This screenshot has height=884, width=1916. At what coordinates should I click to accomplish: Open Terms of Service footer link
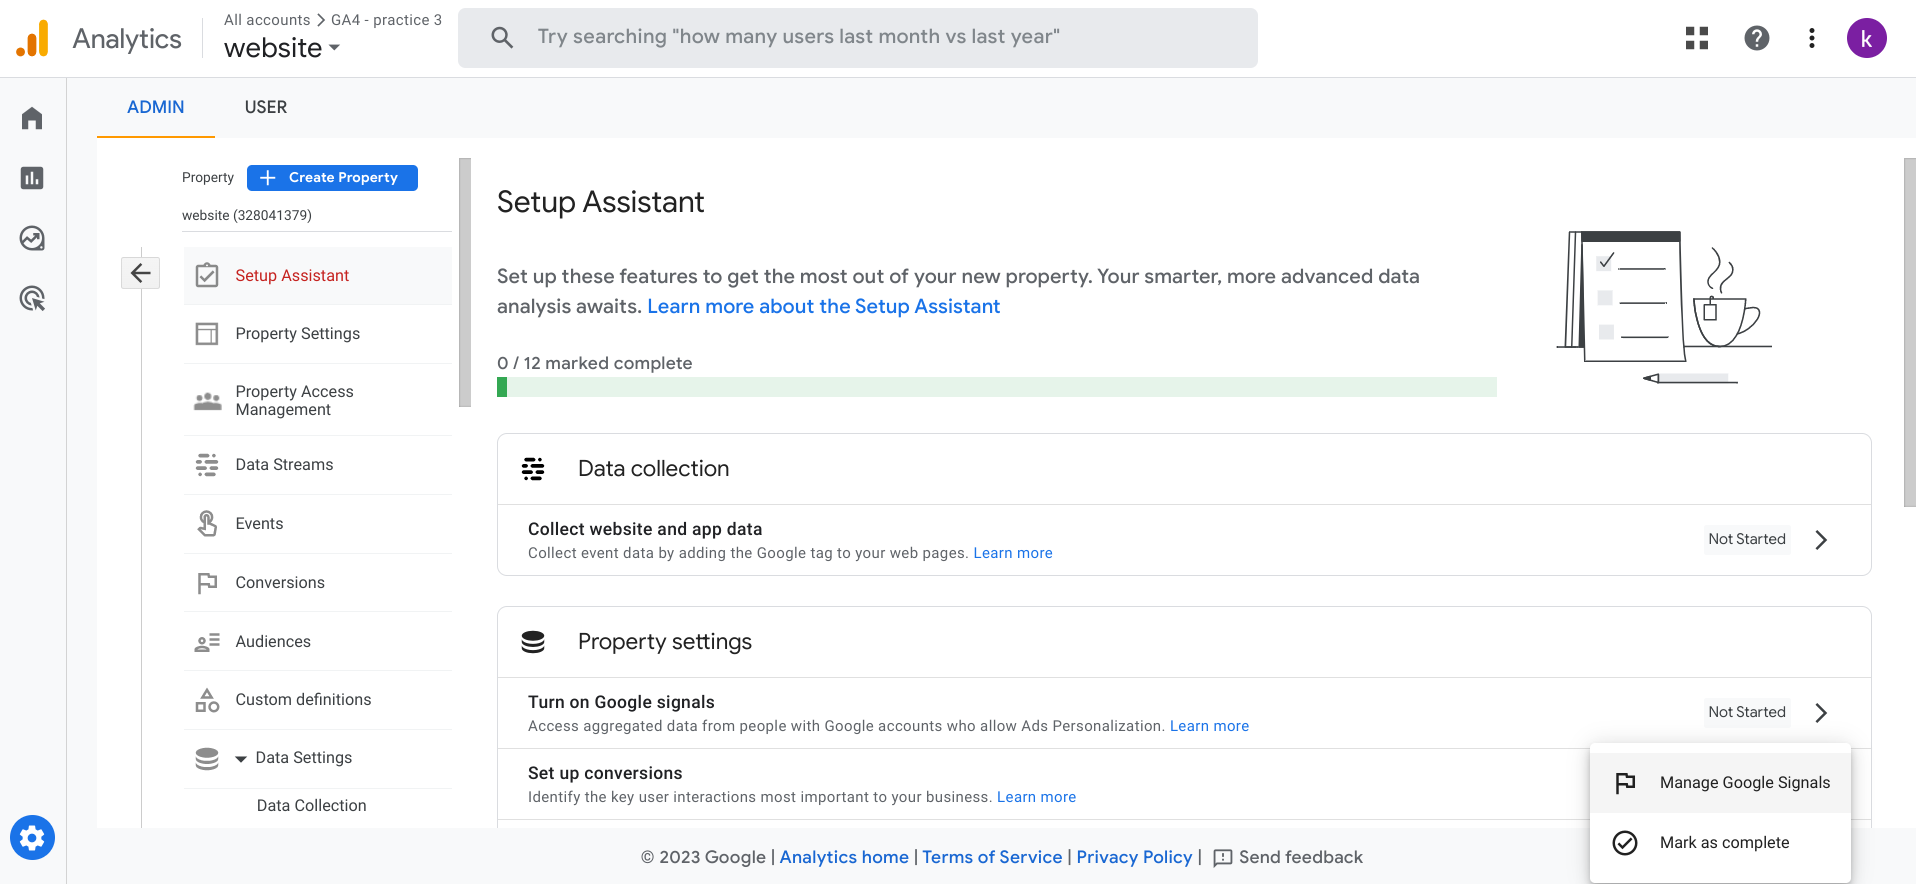(992, 858)
